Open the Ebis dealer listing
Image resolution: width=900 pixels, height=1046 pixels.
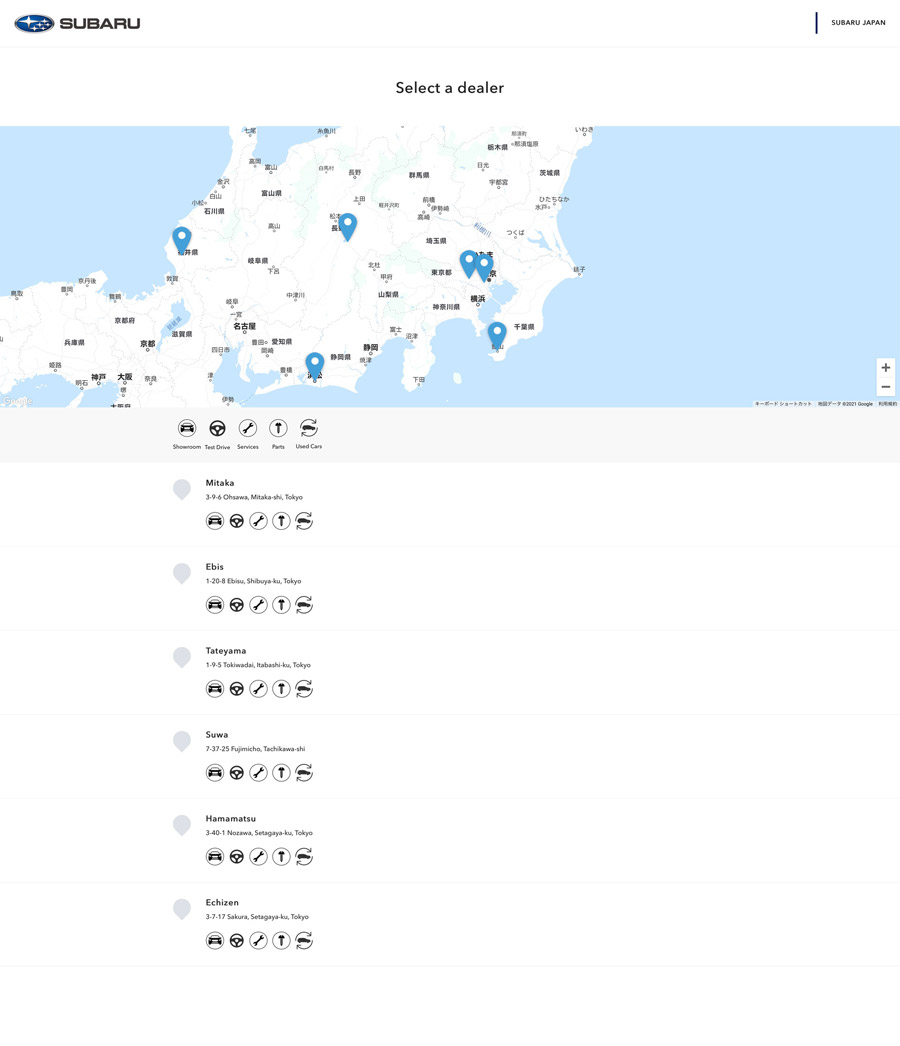pos(215,567)
